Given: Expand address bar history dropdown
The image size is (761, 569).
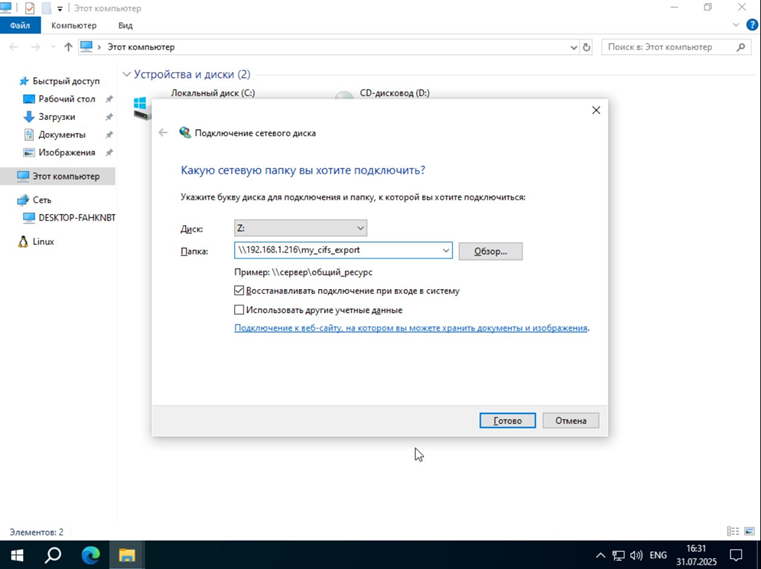Looking at the screenshot, I should point(574,47).
